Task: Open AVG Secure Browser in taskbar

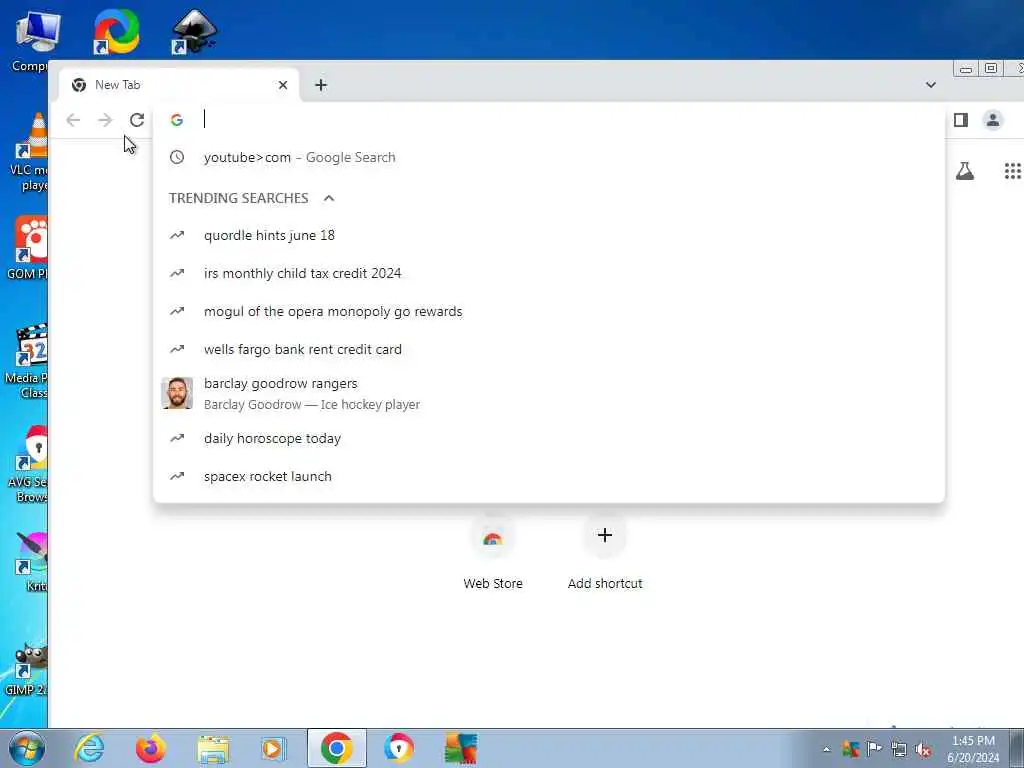Action: pos(398,748)
